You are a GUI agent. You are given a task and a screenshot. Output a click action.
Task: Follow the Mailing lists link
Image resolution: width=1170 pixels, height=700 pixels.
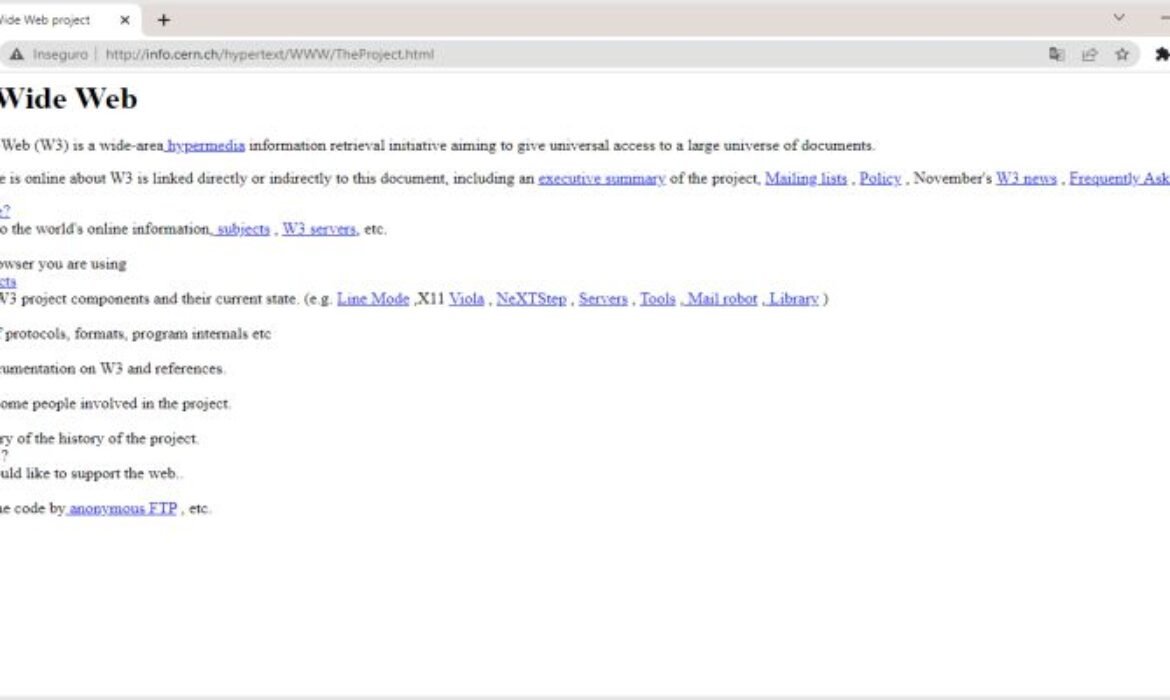(x=806, y=178)
